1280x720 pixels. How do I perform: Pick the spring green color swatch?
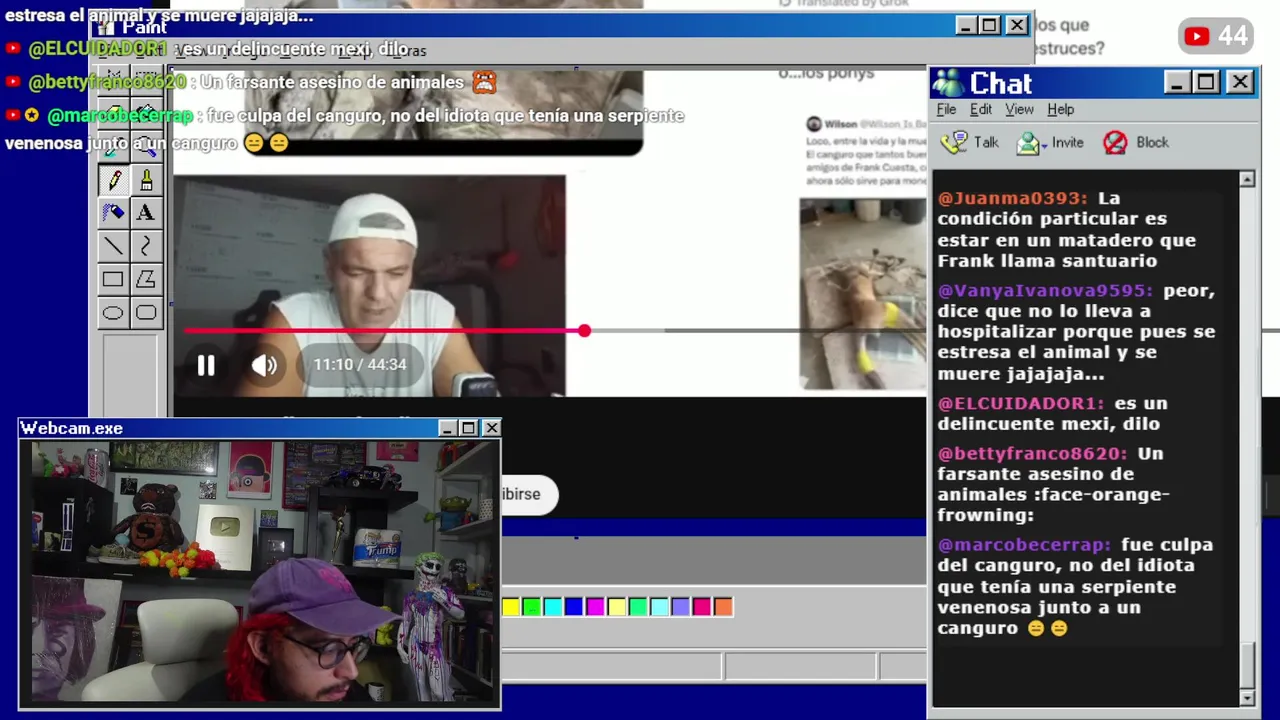pyautogui.click(x=638, y=606)
